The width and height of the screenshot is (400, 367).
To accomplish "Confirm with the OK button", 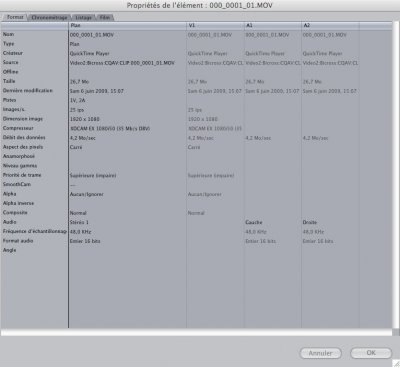I will coord(371,353).
